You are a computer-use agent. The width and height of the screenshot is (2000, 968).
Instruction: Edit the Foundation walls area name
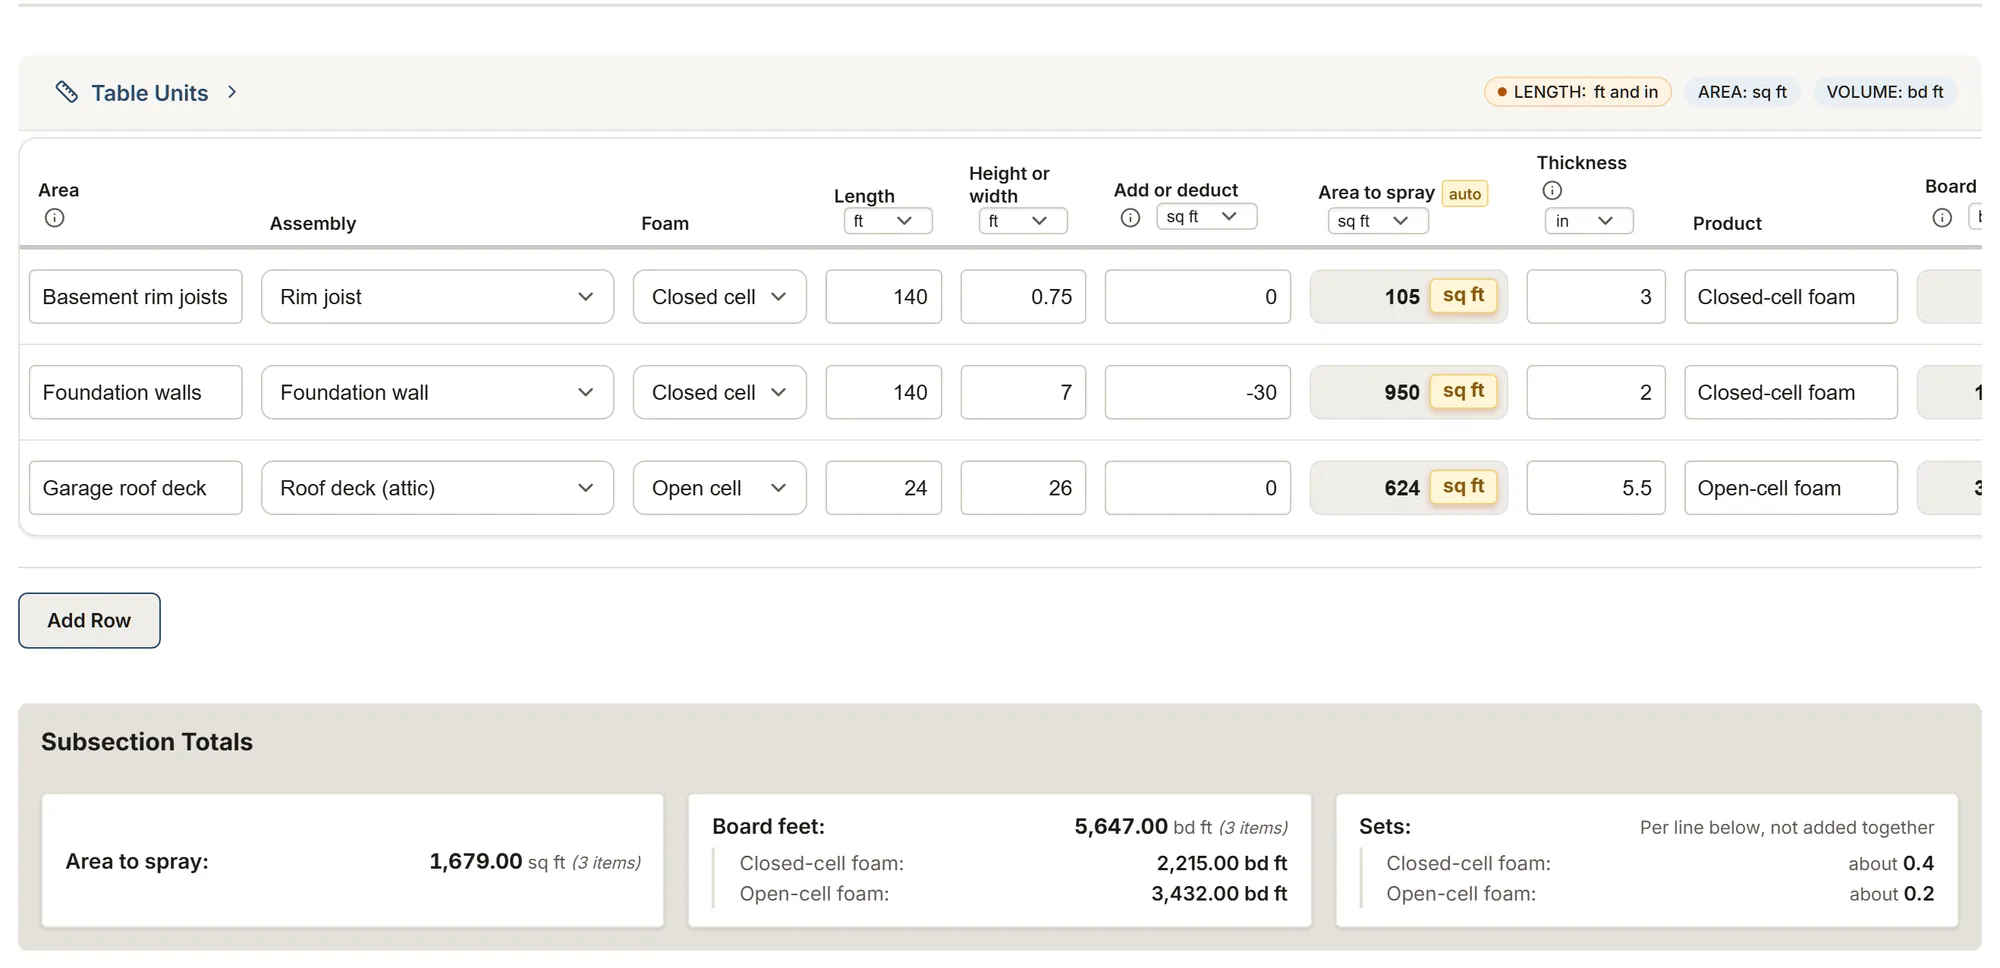[136, 393]
